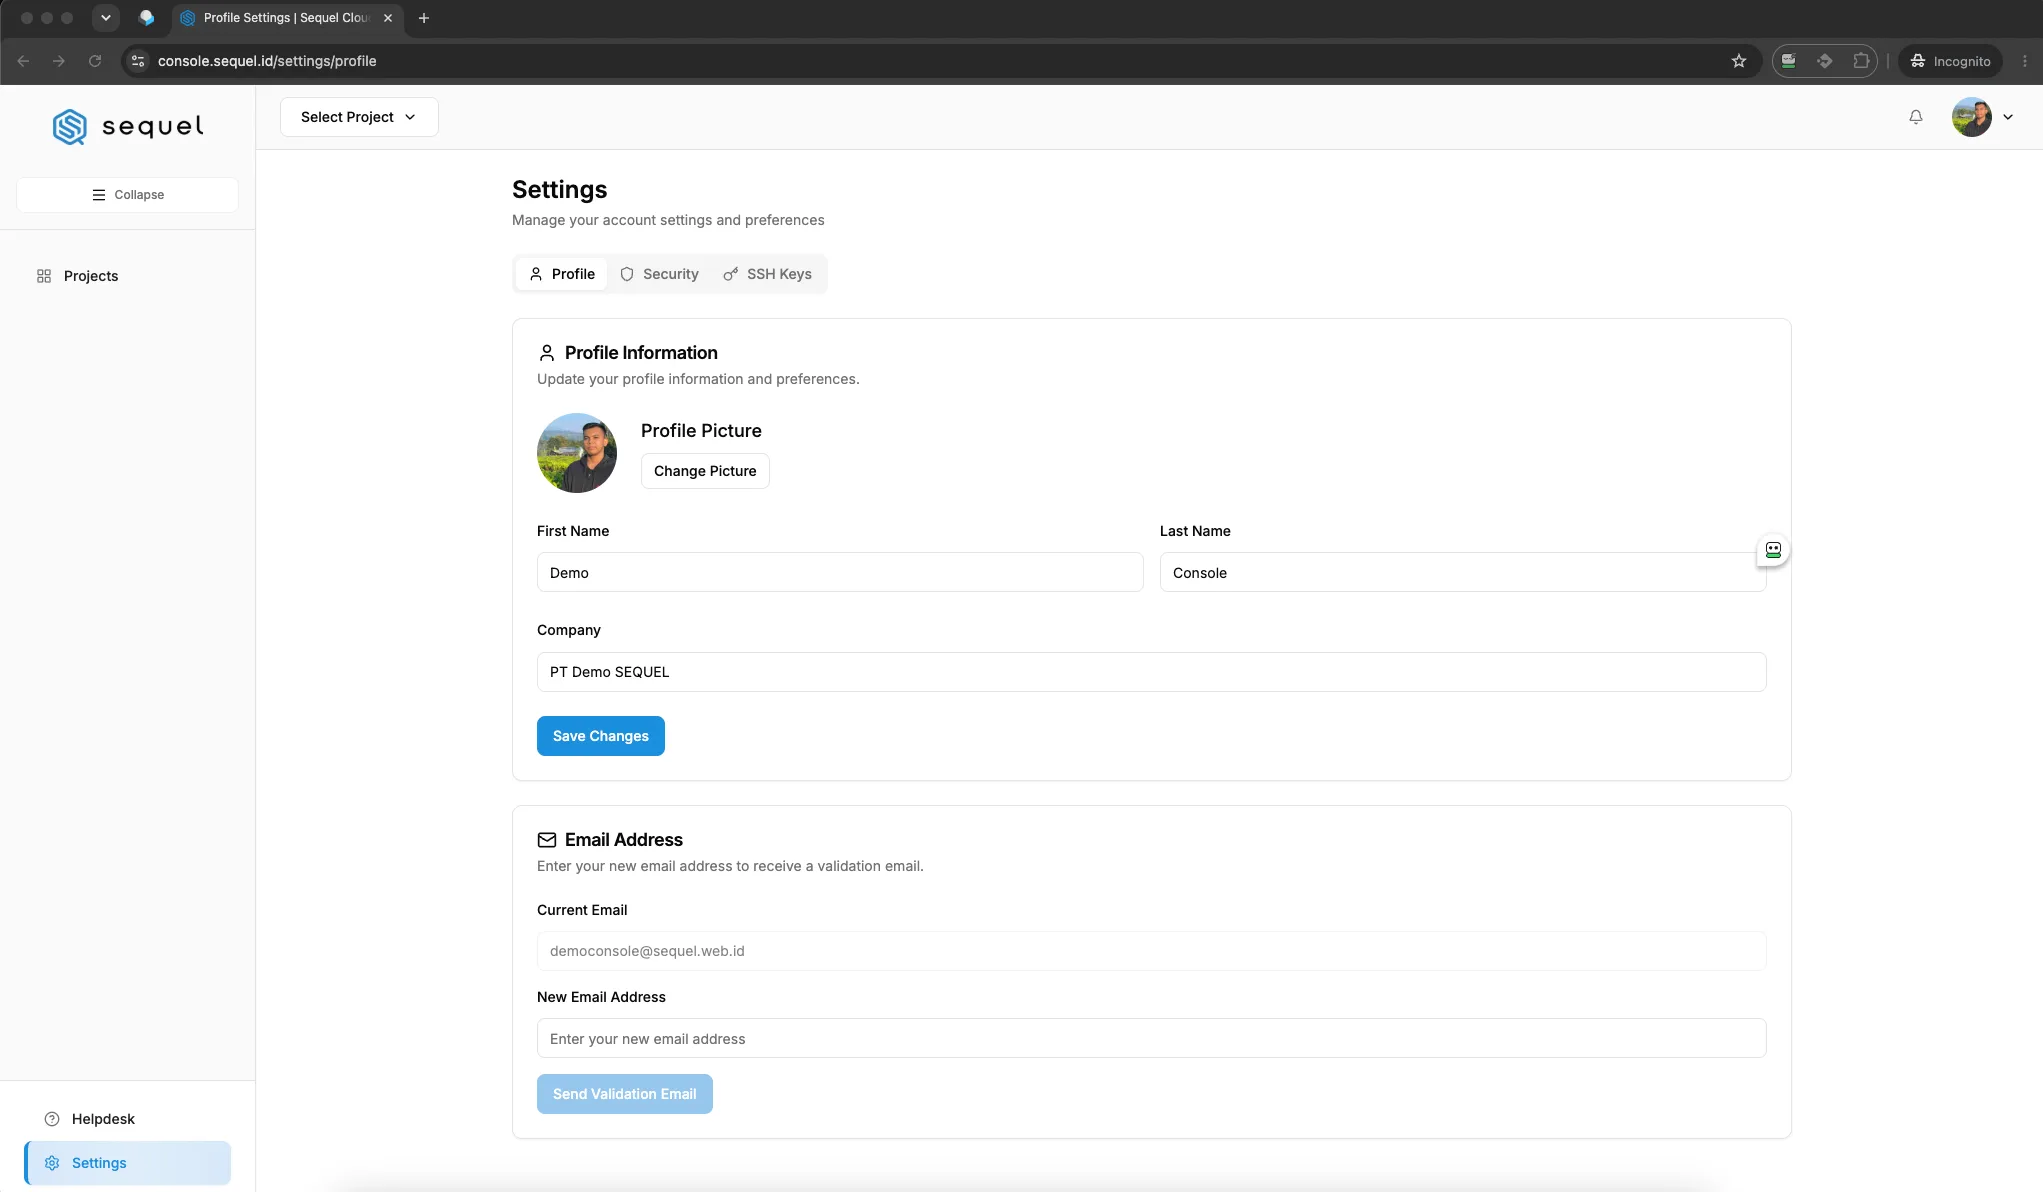Expand the Select Project dropdown

[359, 117]
